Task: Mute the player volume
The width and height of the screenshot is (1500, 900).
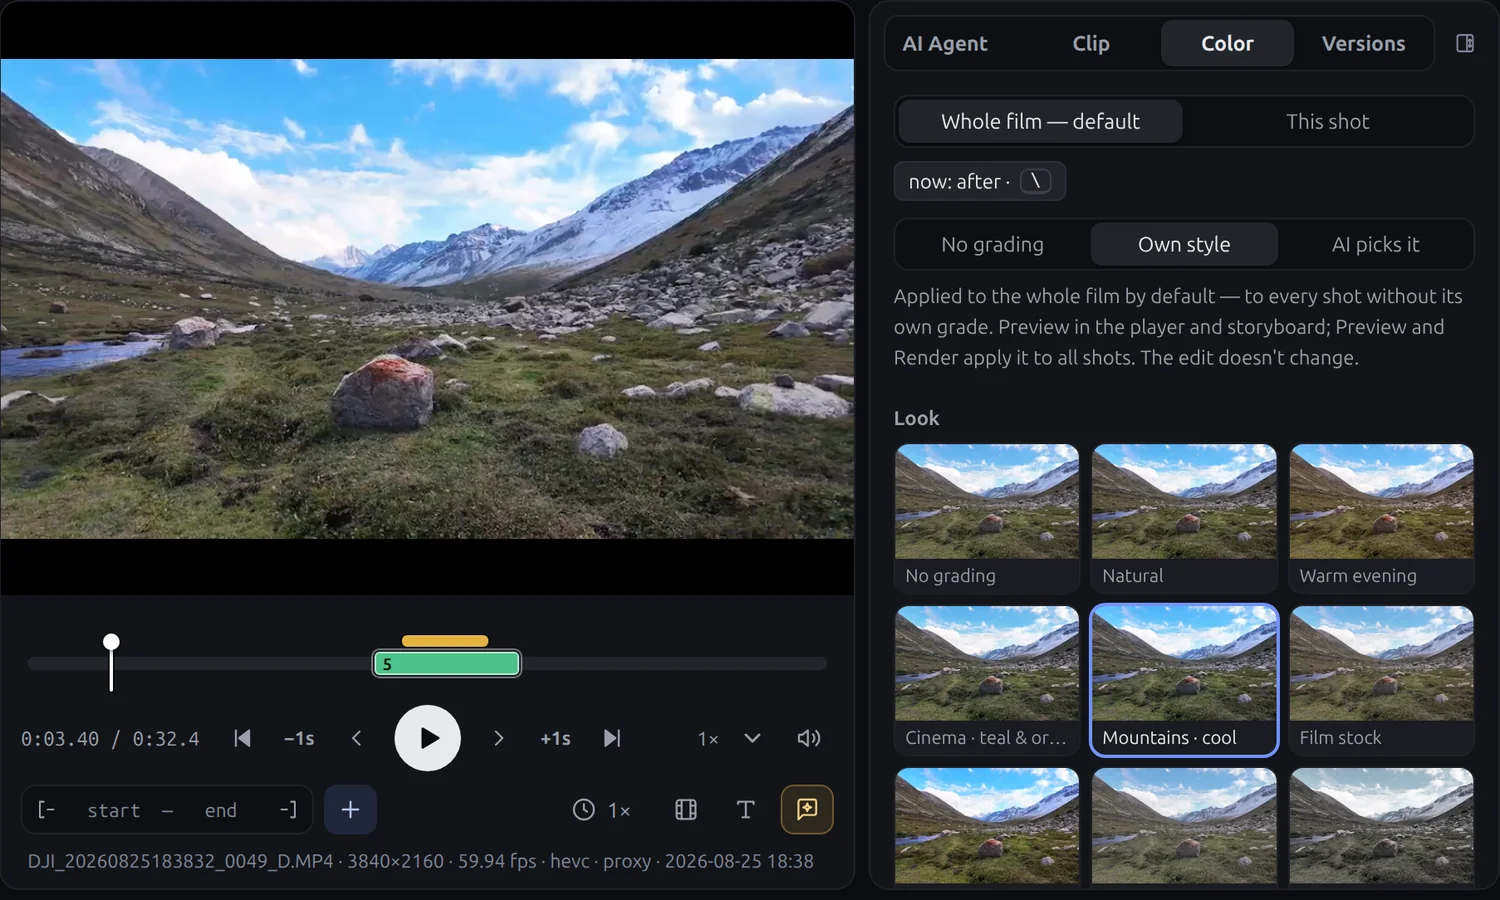Action: coord(809,738)
